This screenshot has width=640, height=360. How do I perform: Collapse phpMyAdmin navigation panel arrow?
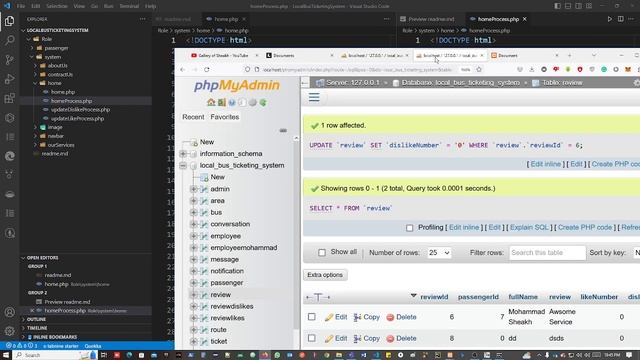tap(304, 83)
